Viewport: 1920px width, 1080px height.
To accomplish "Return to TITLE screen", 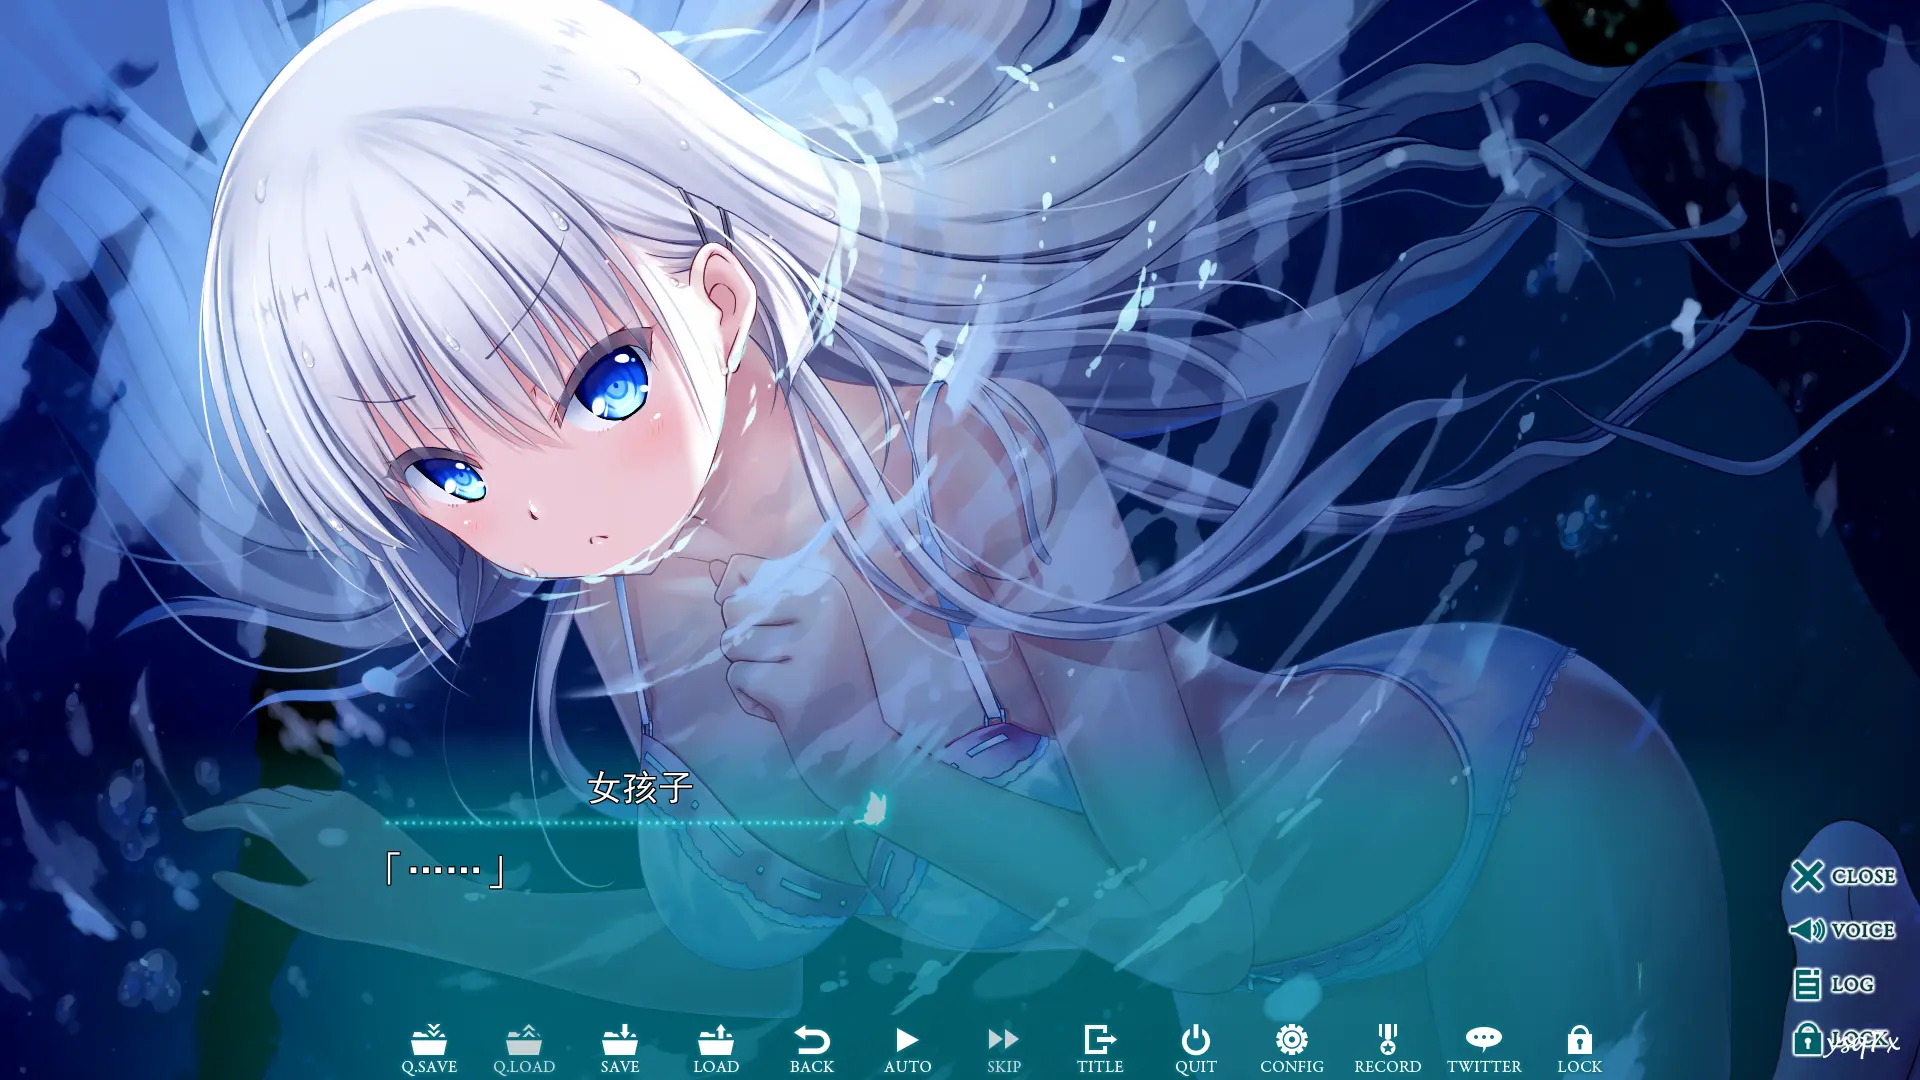I will point(1100,1049).
